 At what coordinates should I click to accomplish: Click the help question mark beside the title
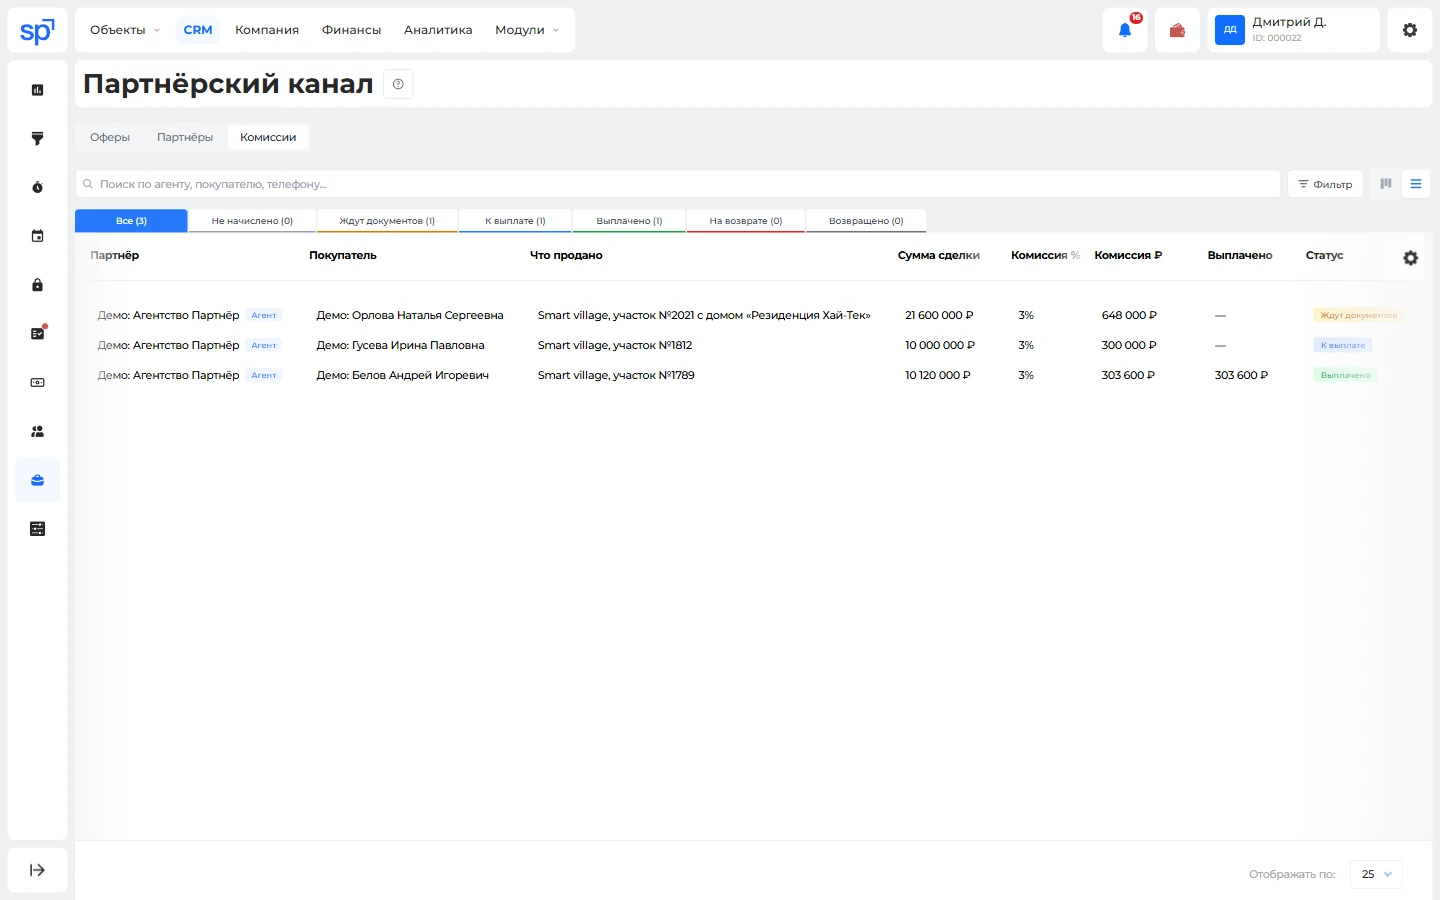pyautogui.click(x=398, y=84)
